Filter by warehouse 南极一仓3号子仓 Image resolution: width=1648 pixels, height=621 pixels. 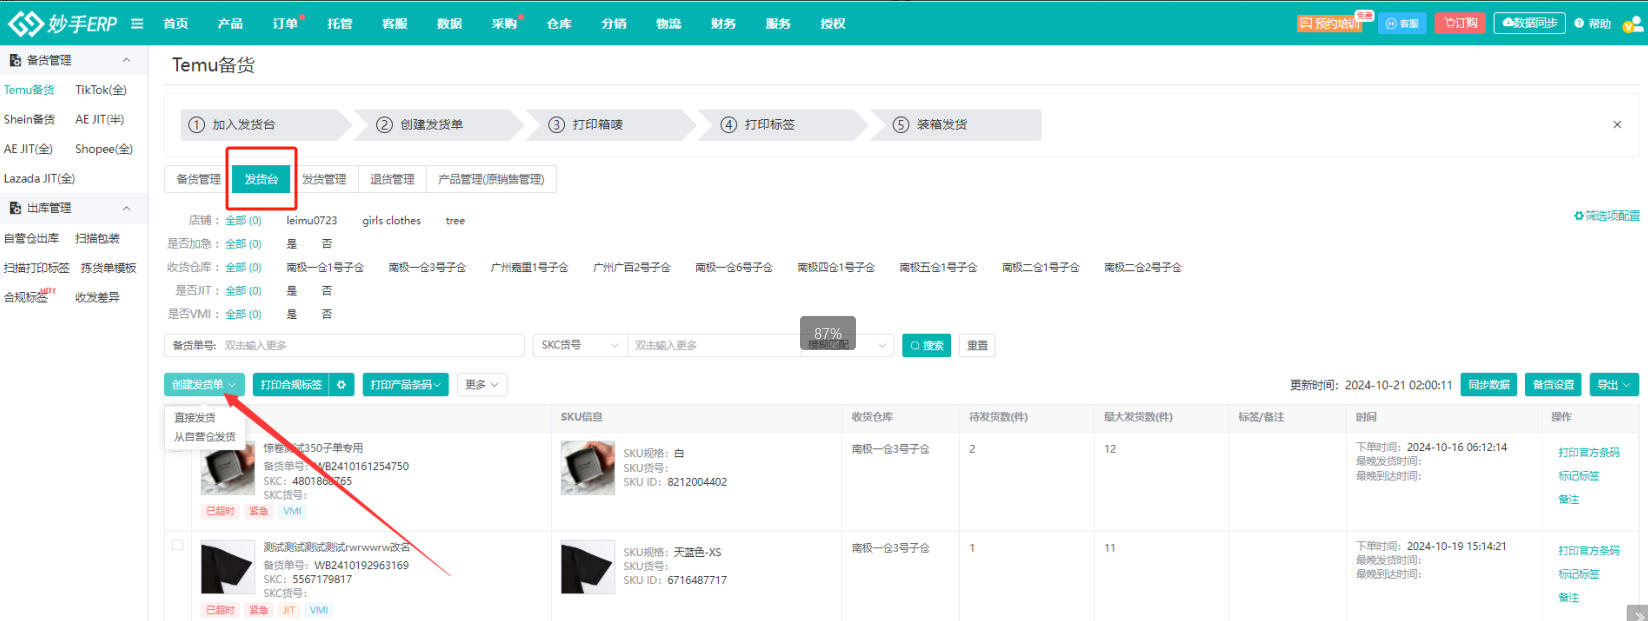427,268
